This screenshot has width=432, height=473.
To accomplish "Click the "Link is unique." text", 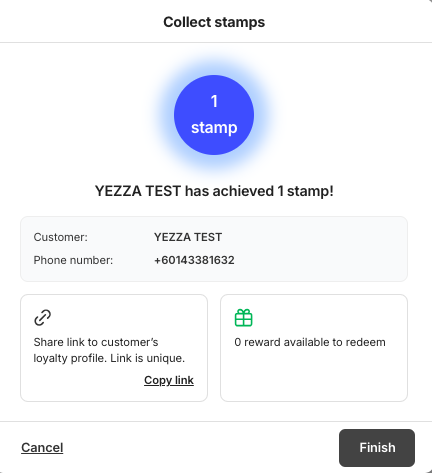I will click(x=147, y=358).
